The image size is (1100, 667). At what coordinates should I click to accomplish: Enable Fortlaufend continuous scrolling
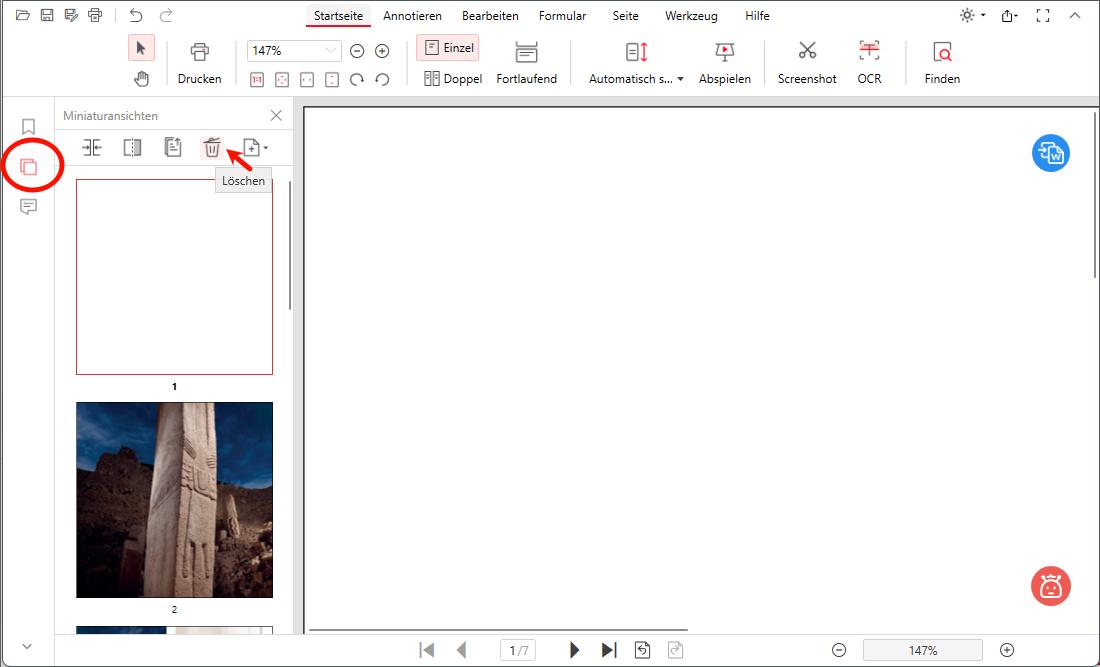pyautogui.click(x=526, y=62)
